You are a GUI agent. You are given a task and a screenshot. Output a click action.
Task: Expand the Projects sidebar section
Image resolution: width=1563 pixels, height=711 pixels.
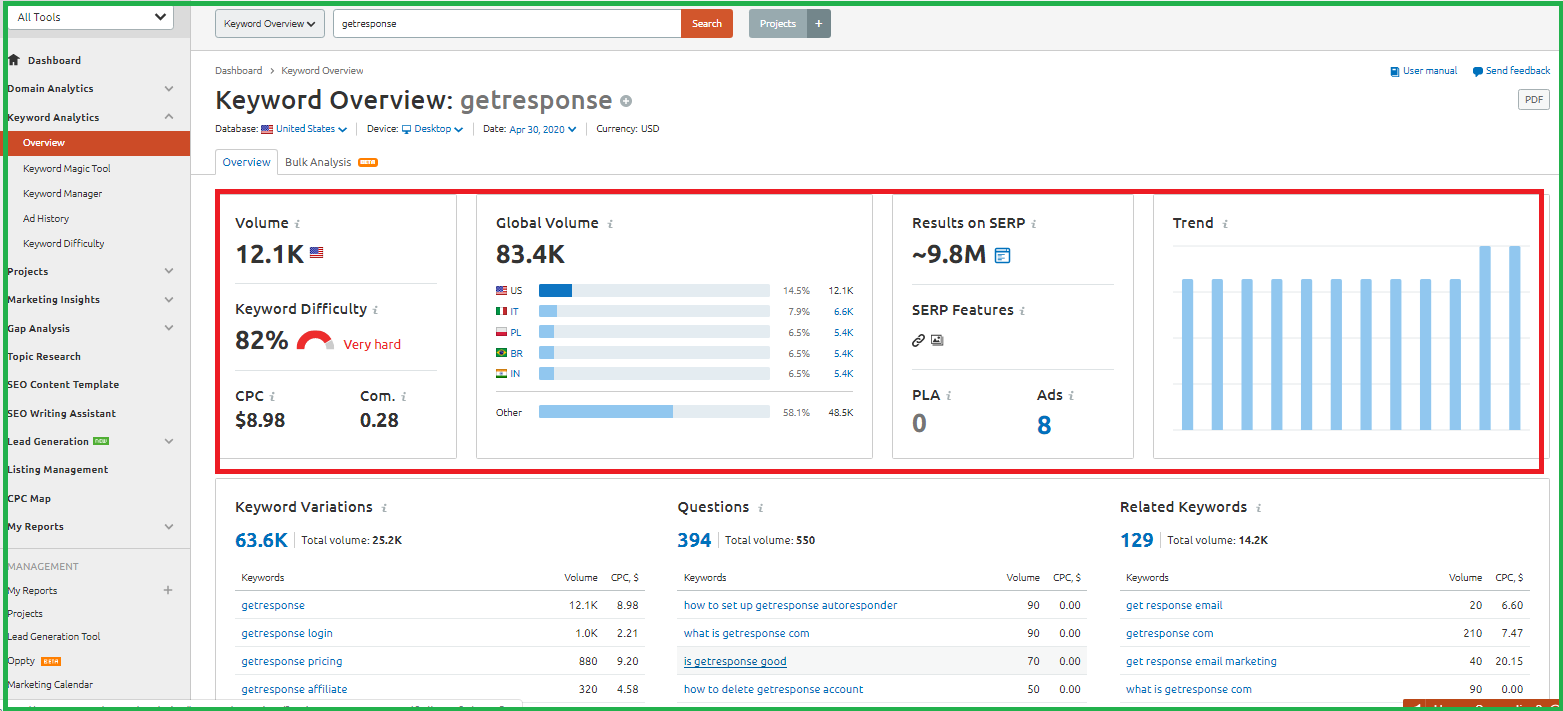click(169, 271)
